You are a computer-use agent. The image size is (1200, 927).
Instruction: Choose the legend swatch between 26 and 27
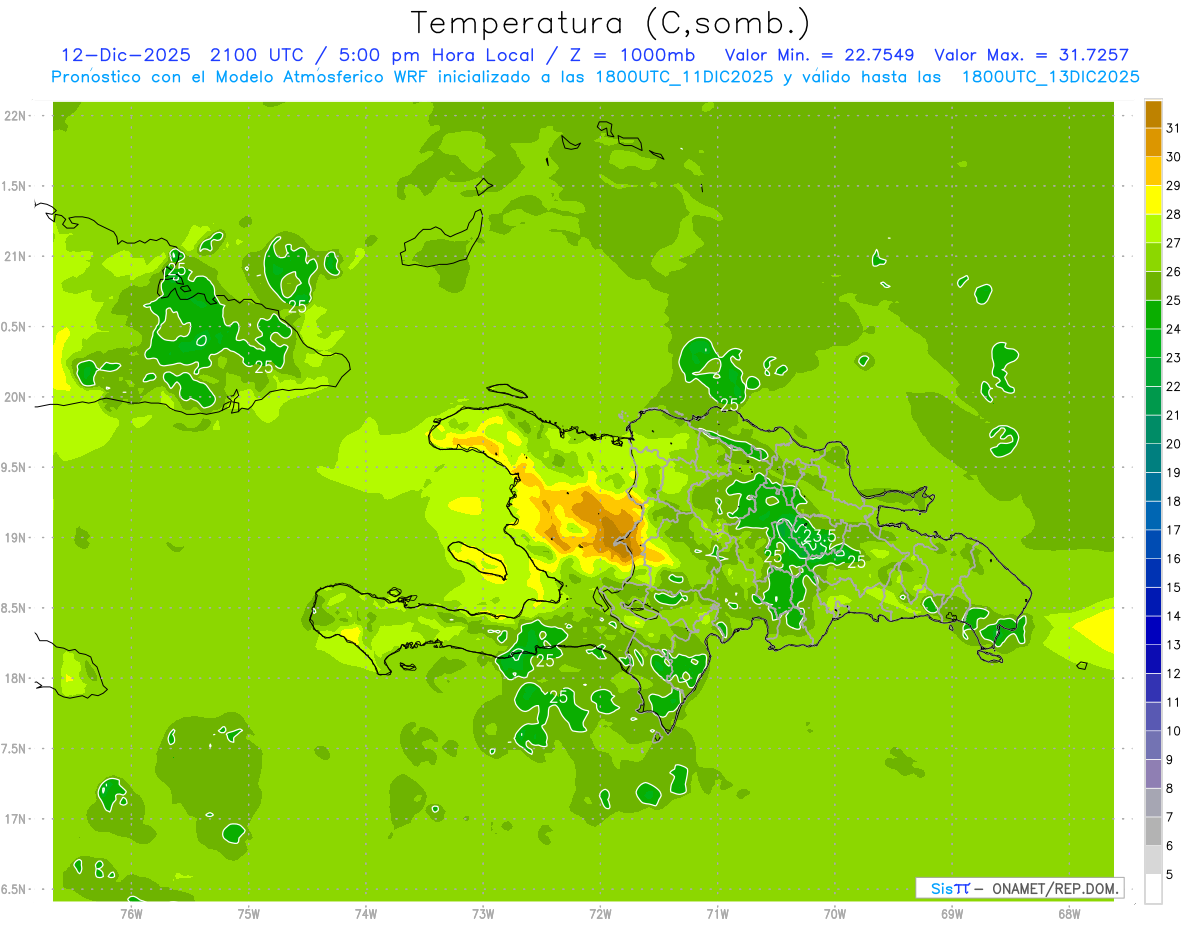click(x=1153, y=257)
